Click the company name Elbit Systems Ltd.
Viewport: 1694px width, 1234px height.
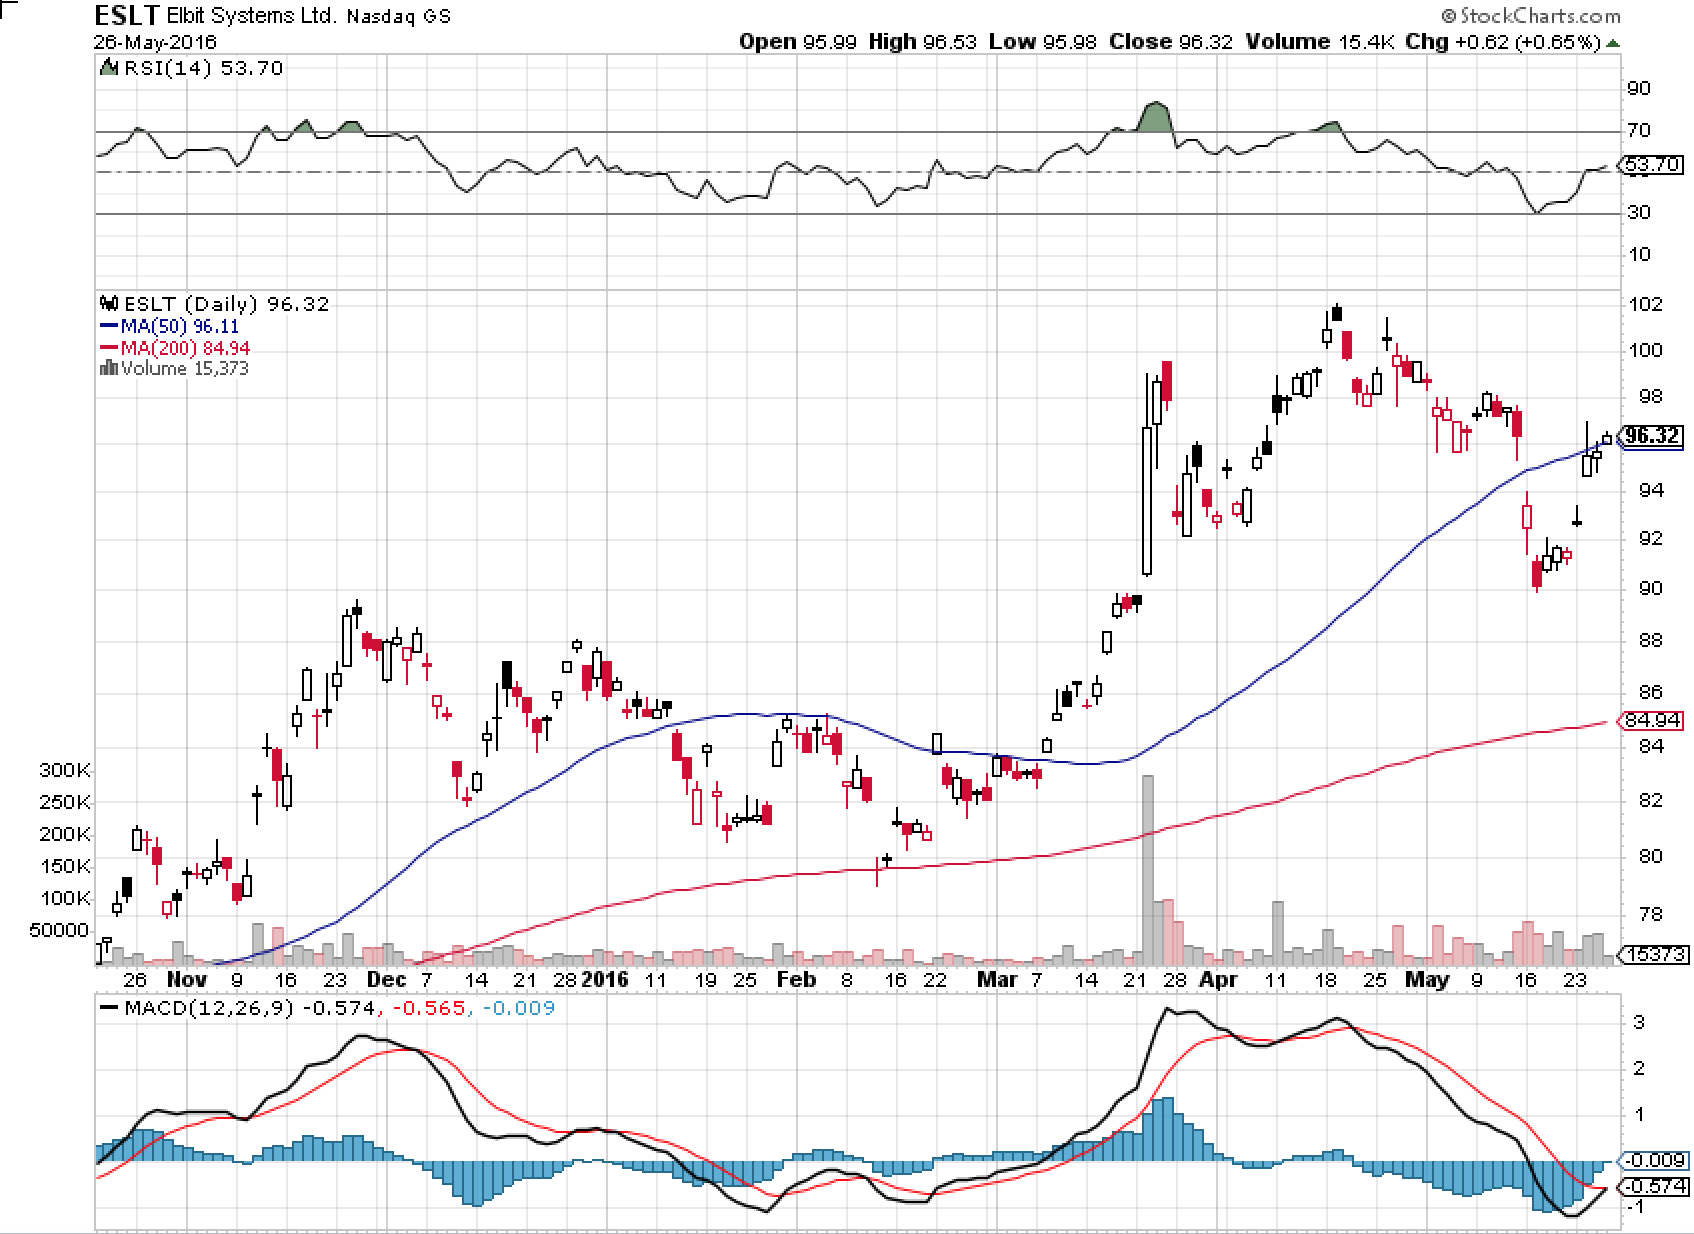pyautogui.click(x=251, y=16)
